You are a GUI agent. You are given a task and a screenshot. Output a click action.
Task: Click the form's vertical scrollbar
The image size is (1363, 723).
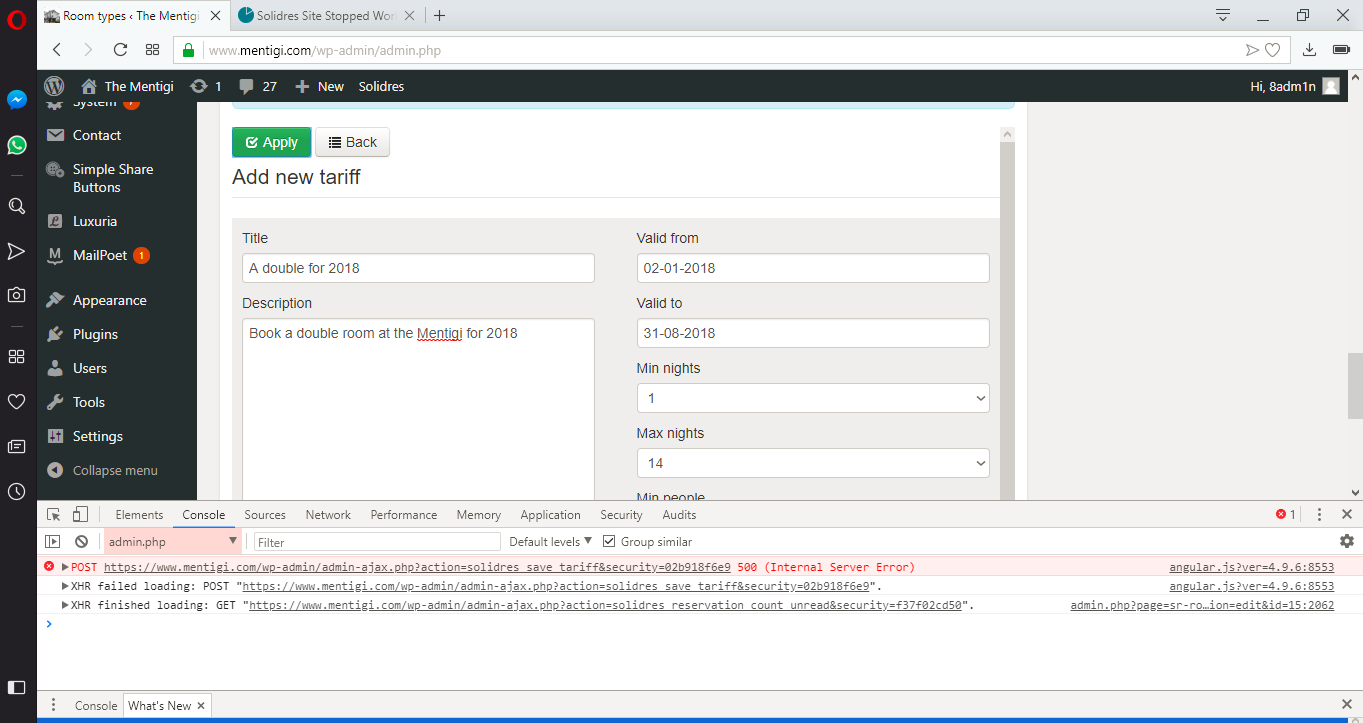[1007, 300]
